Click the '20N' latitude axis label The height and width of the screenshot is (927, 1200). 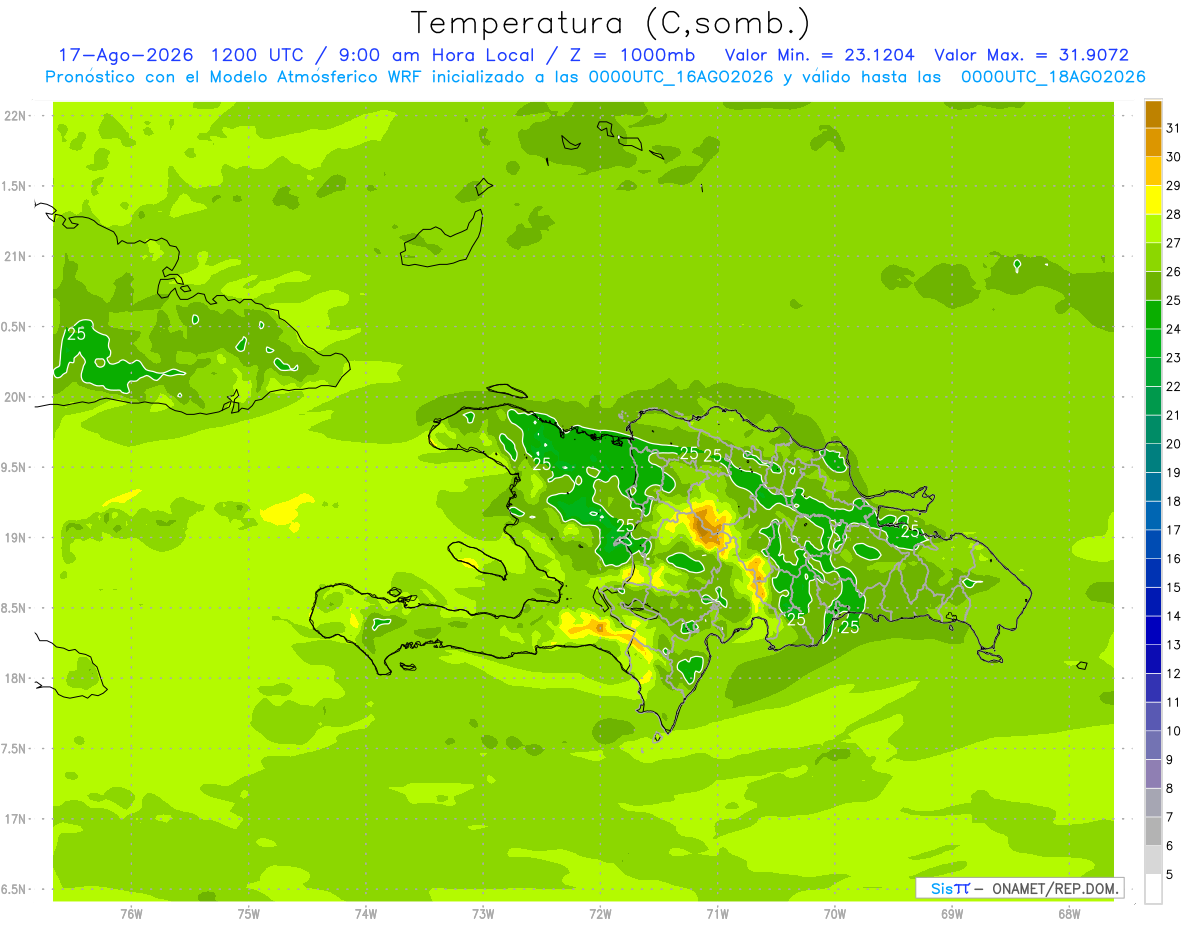[16, 397]
